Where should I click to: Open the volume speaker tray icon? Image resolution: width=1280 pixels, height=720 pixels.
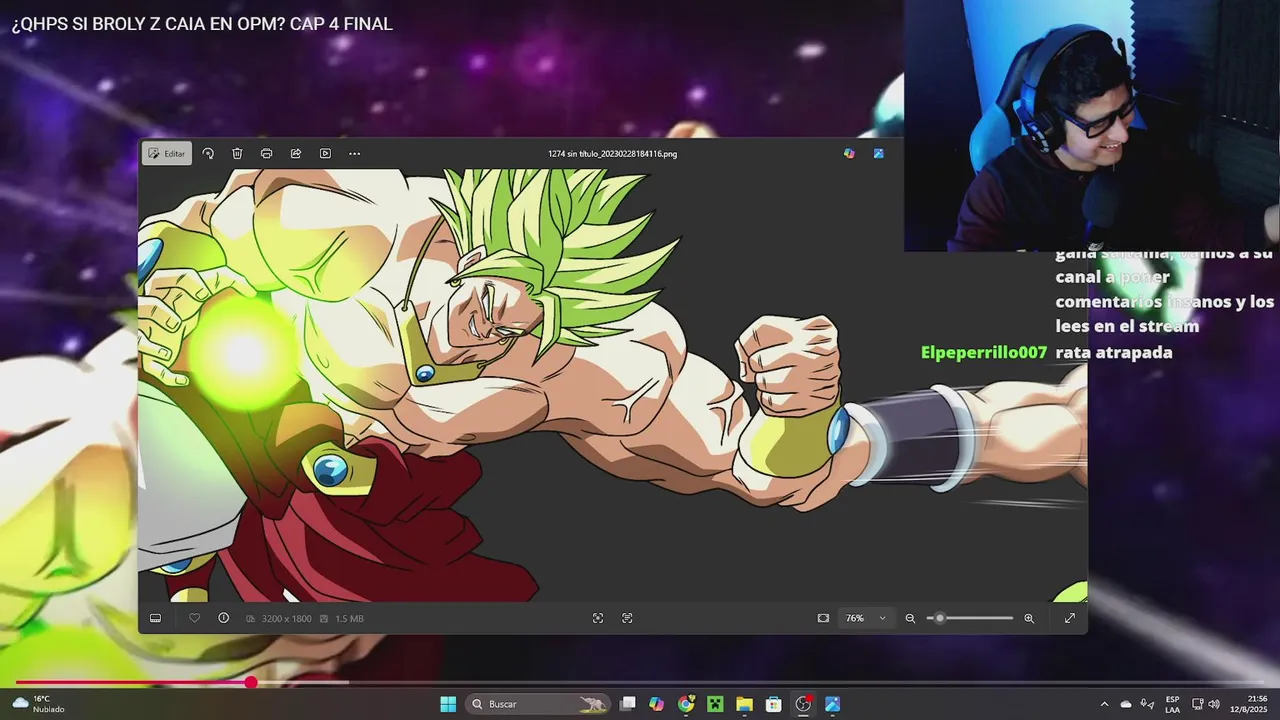point(1214,704)
